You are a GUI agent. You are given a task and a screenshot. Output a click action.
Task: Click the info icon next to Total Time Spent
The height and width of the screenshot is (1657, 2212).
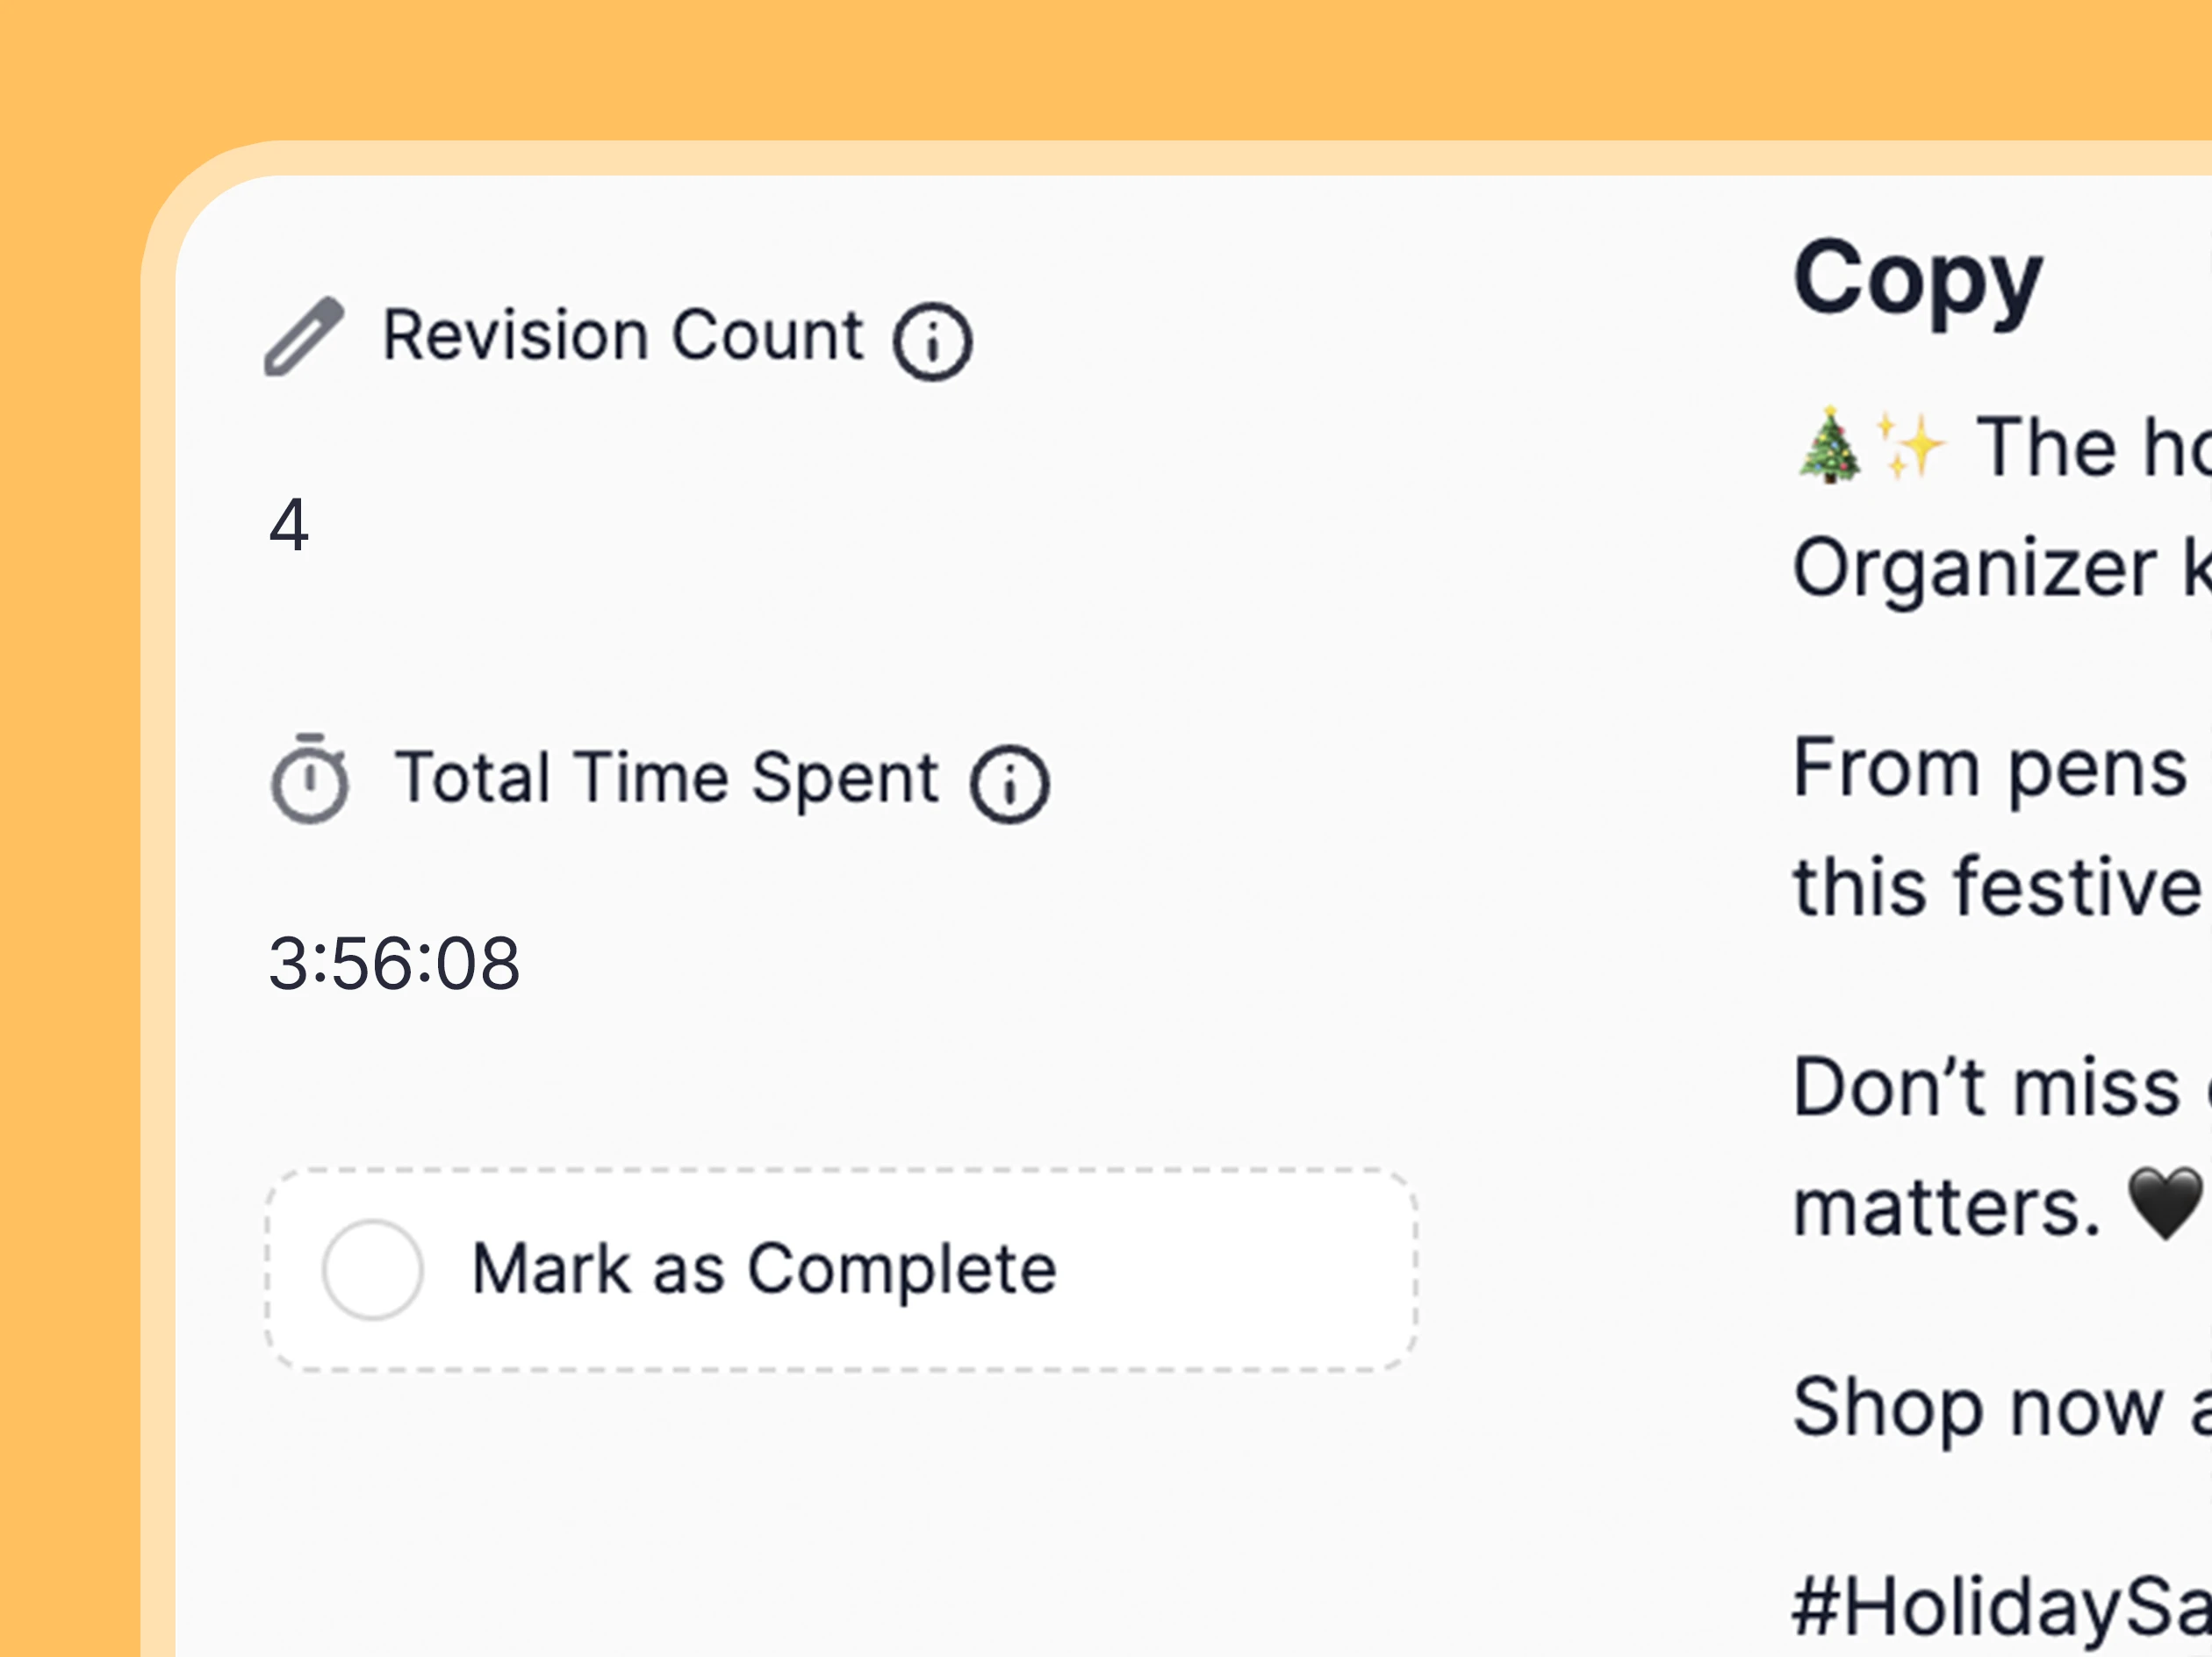1011,783
